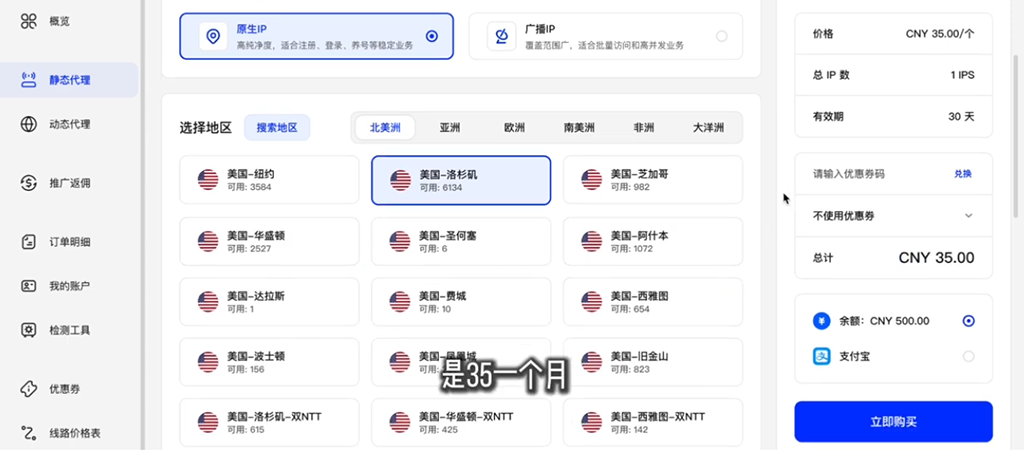Viewport: 1024px width, 457px height.
Task: Click the flag icon for 美国-波士顿
Action: (208, 362)
